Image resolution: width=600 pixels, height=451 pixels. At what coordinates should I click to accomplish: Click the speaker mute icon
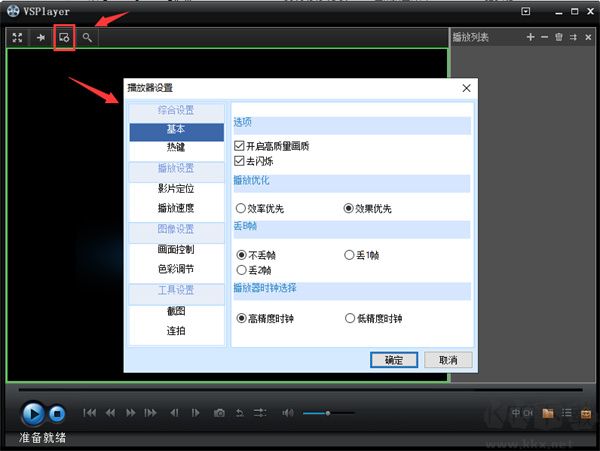point(288,412)
